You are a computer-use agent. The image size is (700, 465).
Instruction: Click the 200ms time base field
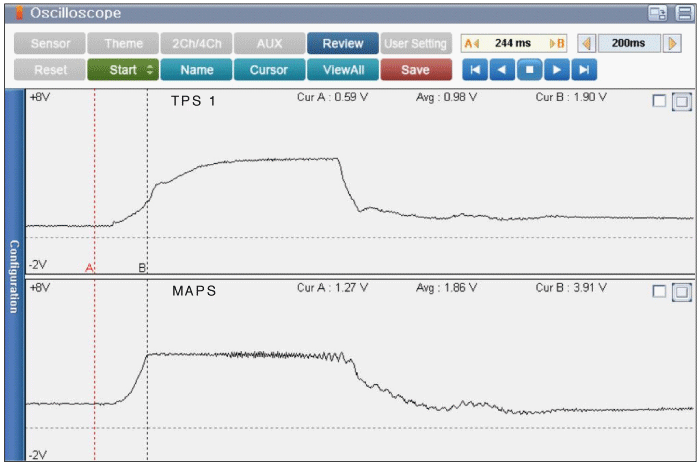629,43
